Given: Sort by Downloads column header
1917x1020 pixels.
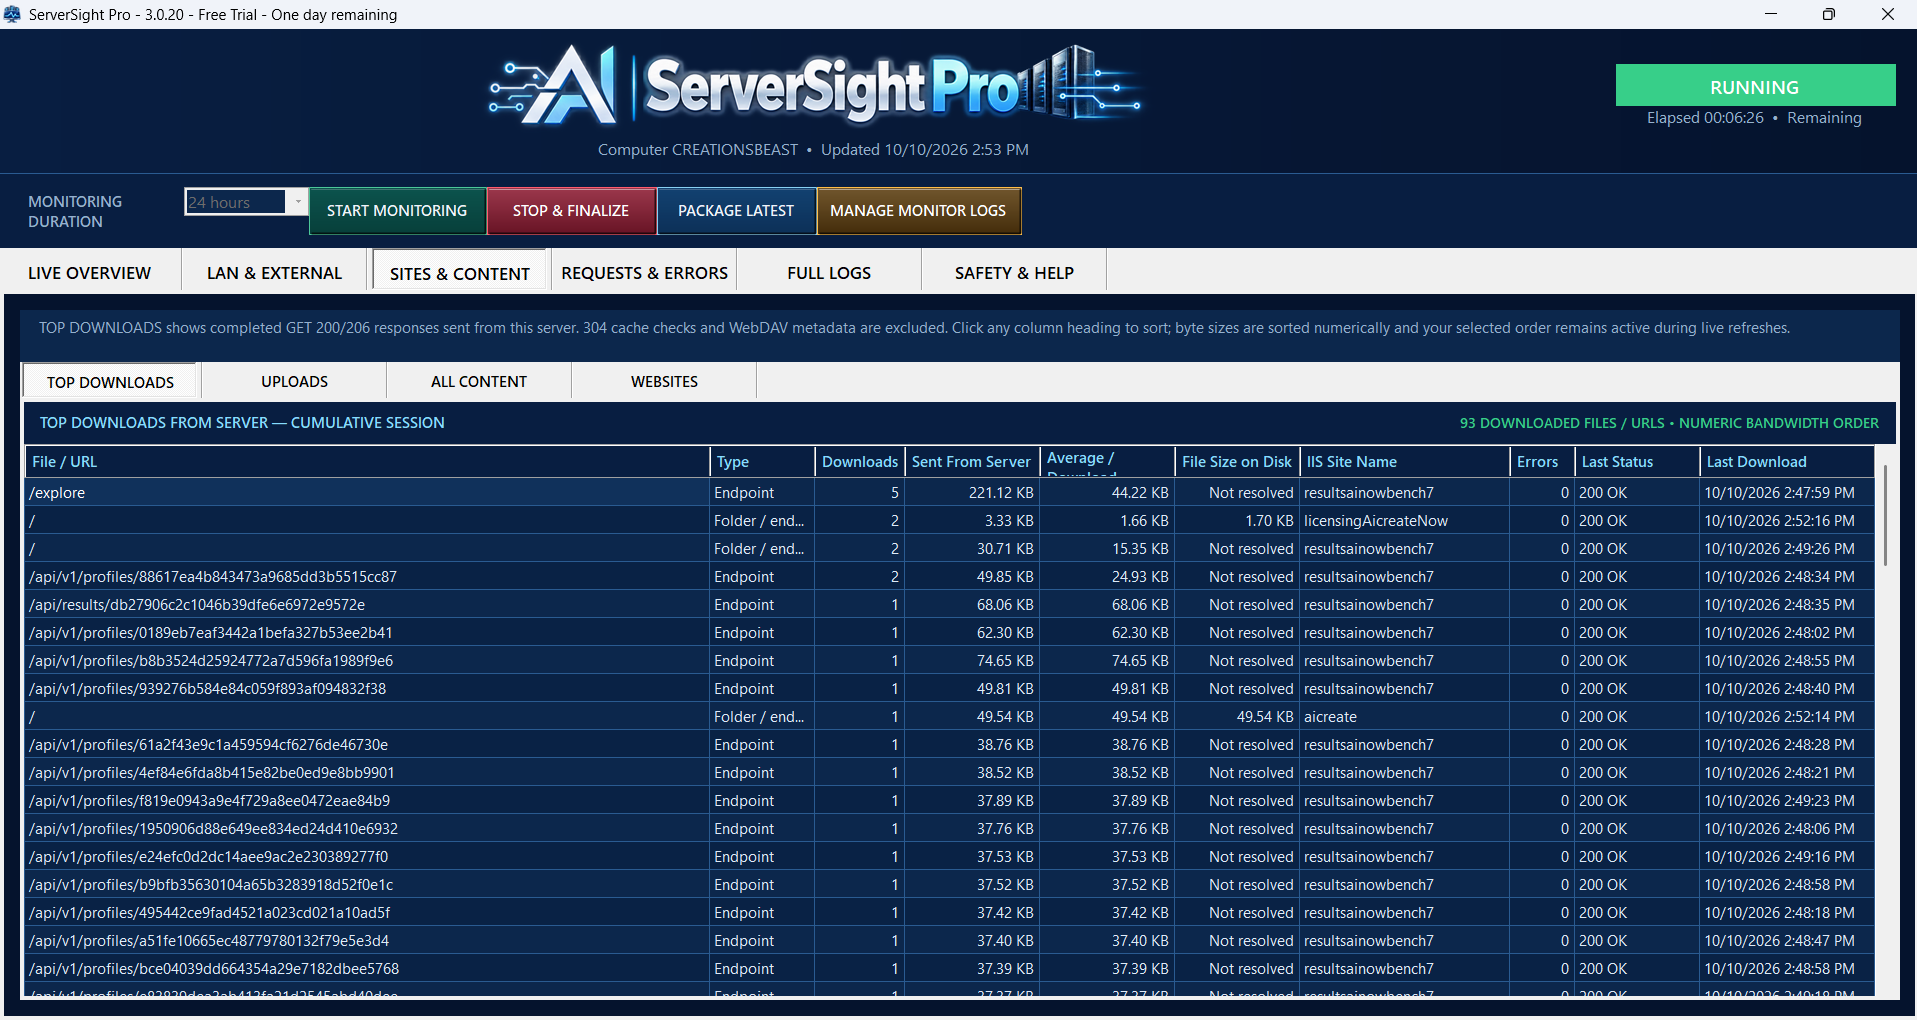Looking at the screenshot, I should click(860, 462).
